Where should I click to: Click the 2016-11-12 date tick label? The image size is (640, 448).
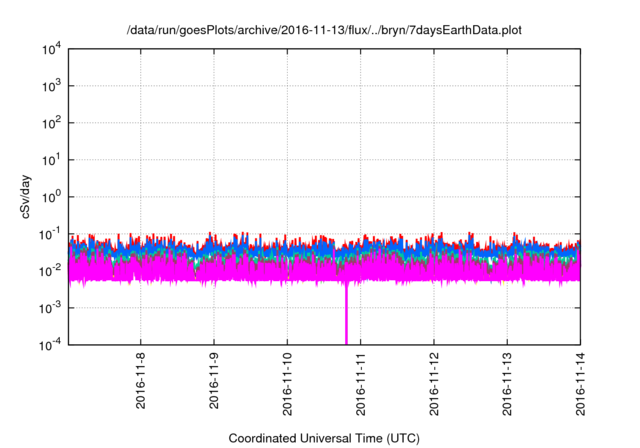tap(434, 384)
